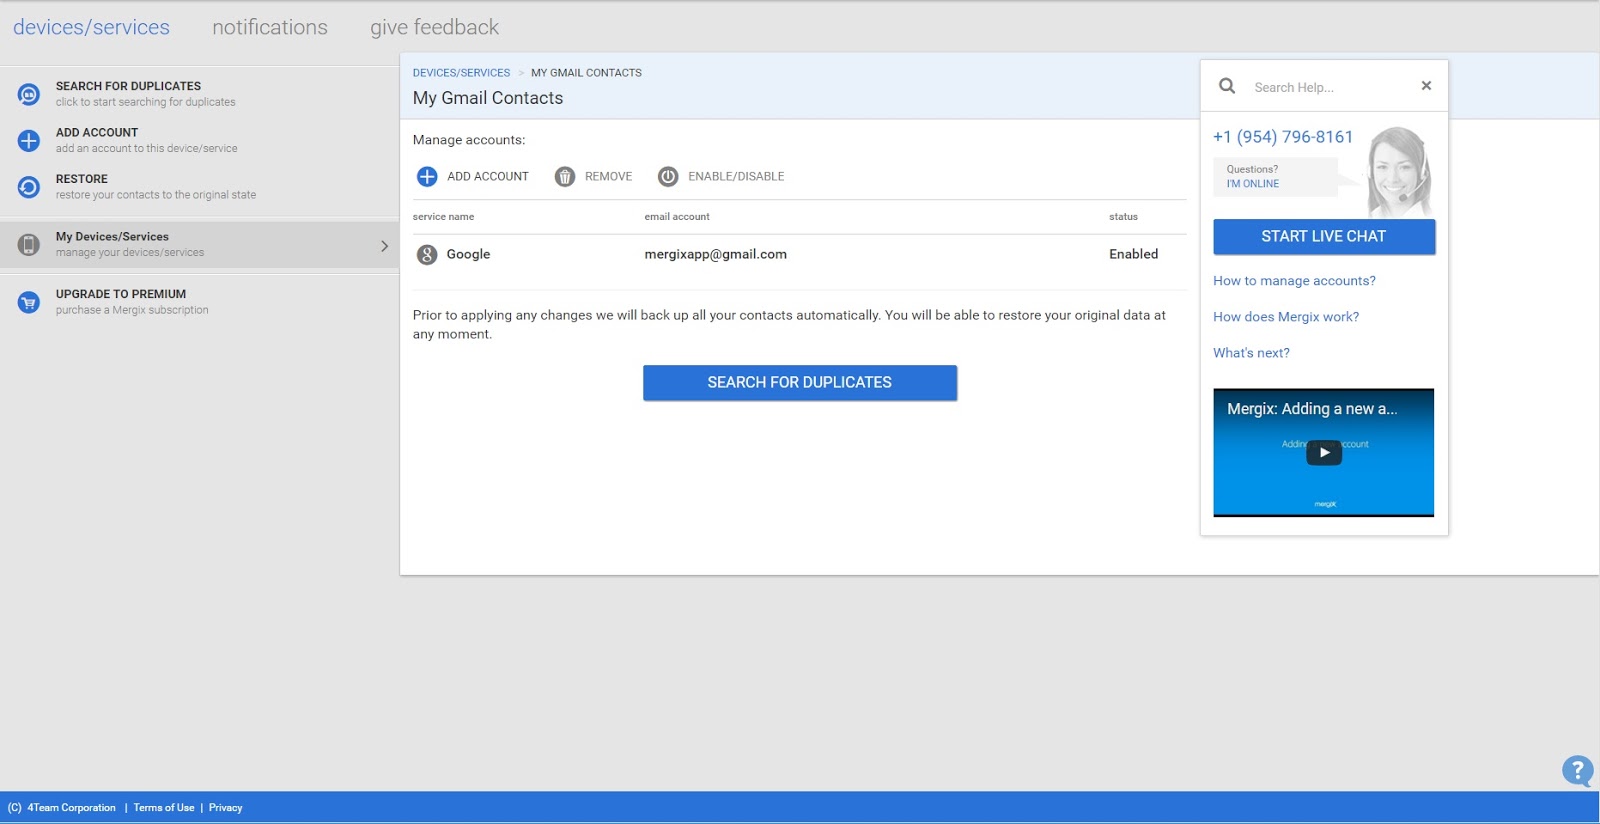Image resolution: width=1600 pixels, height=824 pixels.
Task: Open the How to manage accounts link
Action: coord(1294,281)
